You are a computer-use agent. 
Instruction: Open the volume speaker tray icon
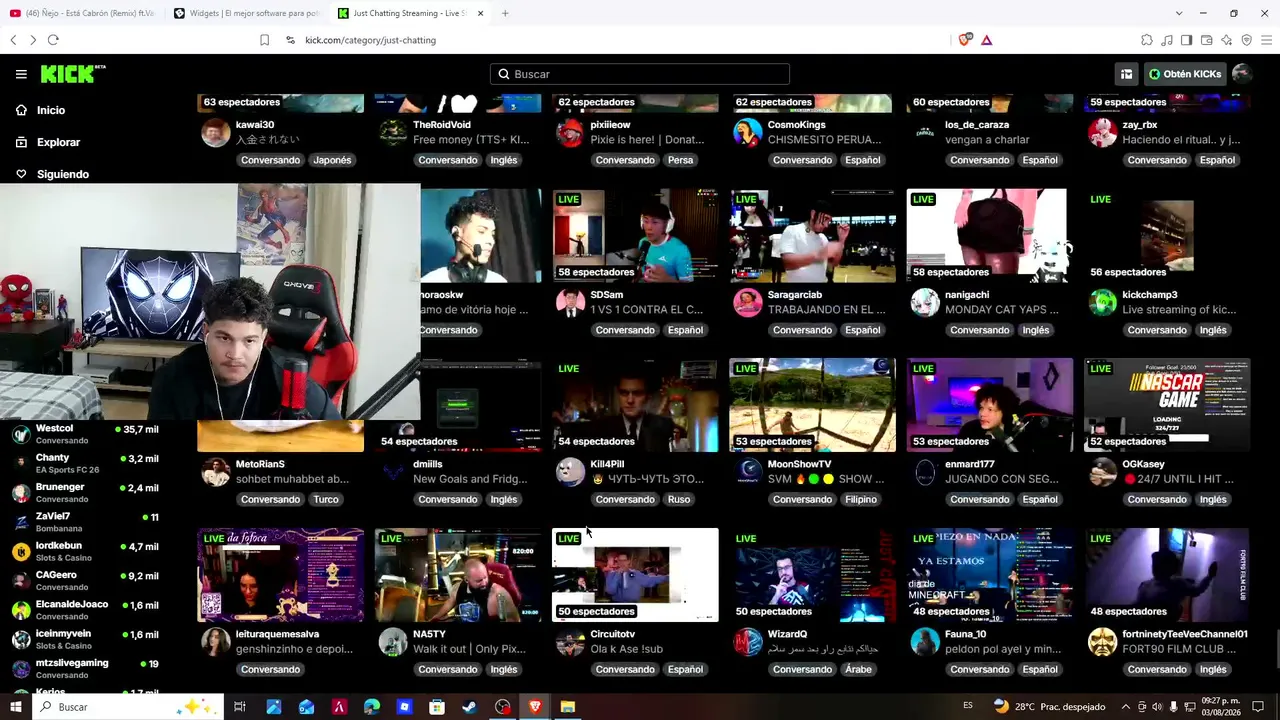coord(1157,707)
